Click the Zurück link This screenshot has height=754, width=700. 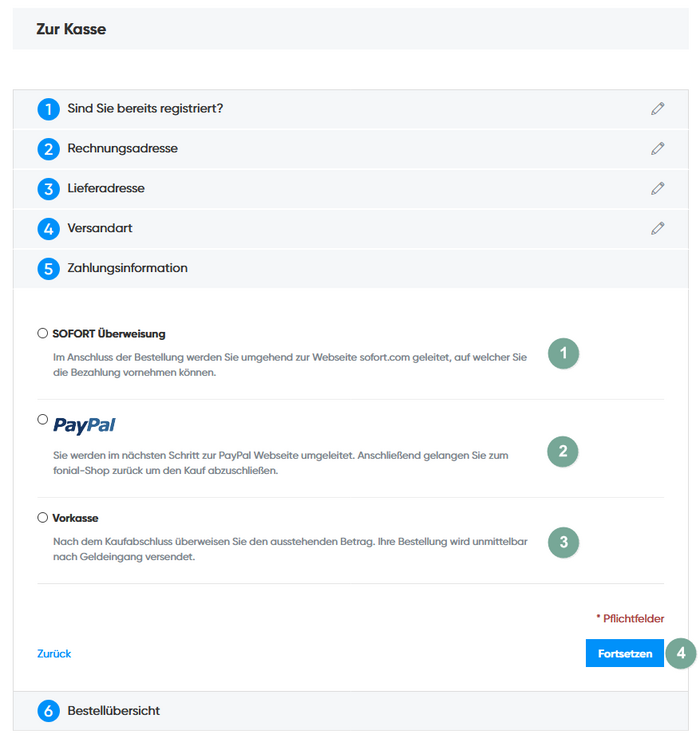pyautogui.click(x=54, y=654)
